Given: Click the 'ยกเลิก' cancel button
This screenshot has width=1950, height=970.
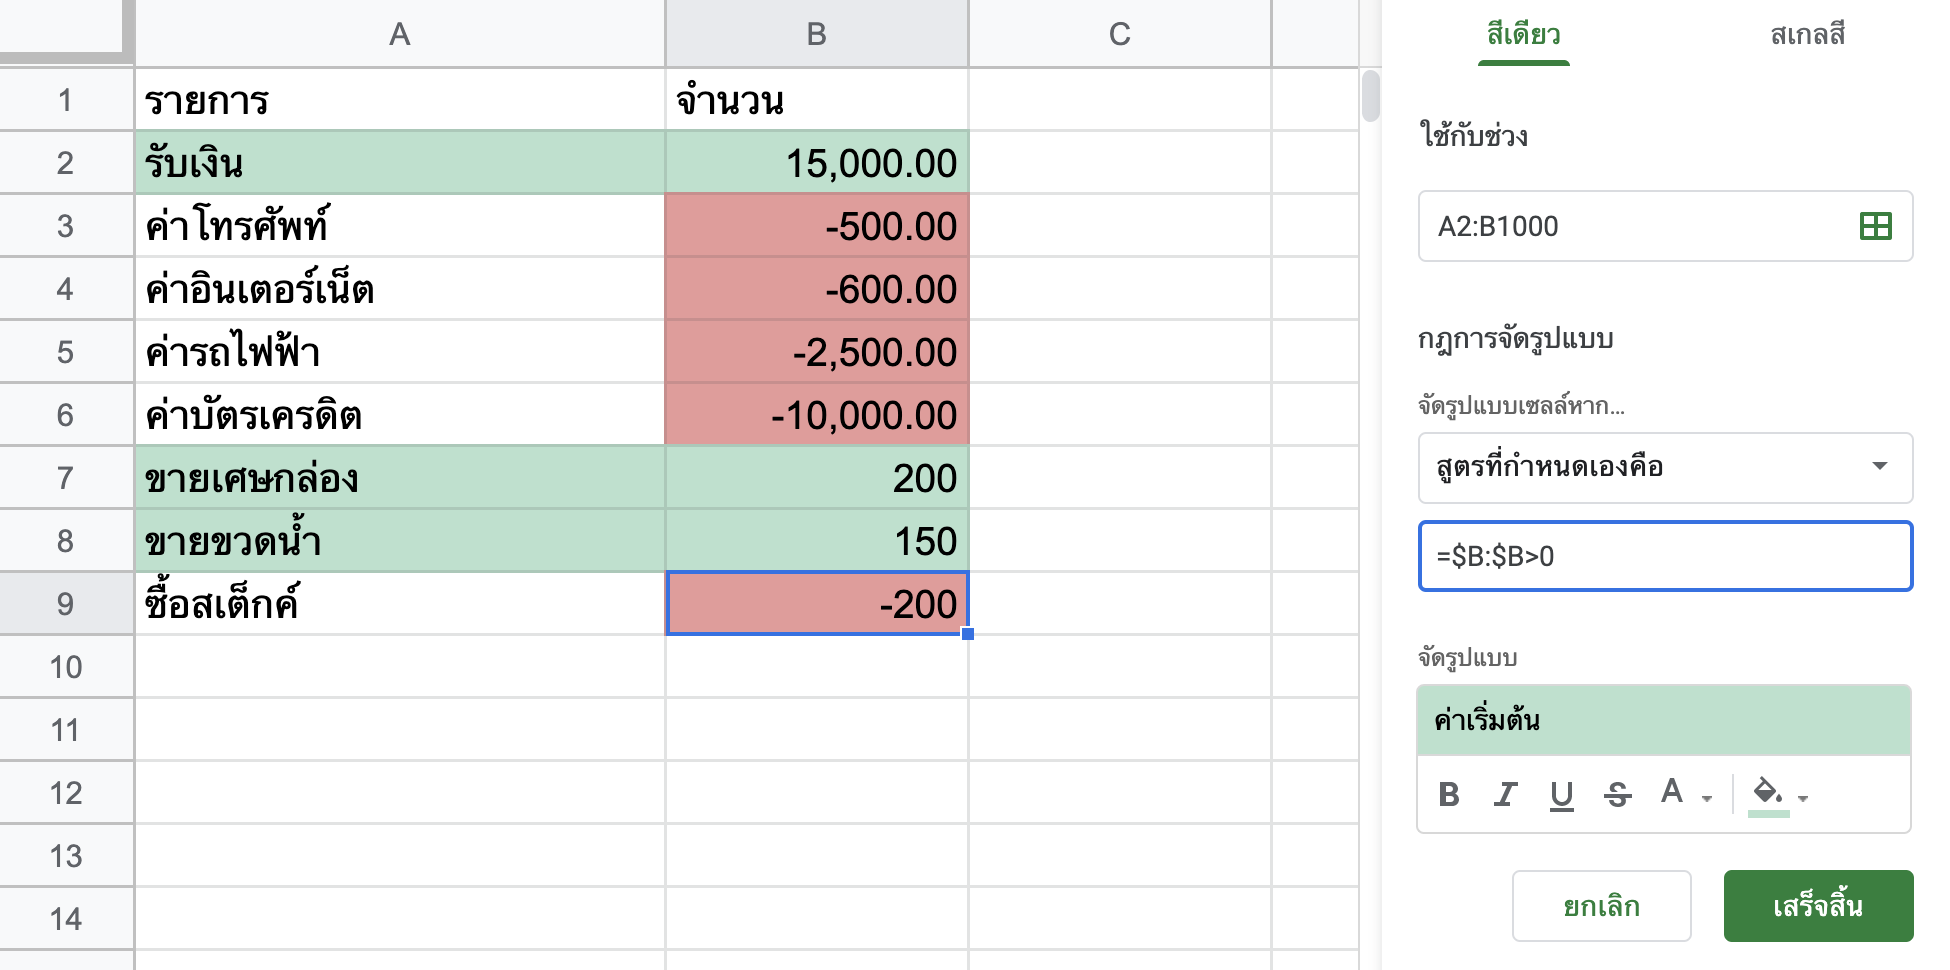Looking at the screenshot, I should [1601, 906].
